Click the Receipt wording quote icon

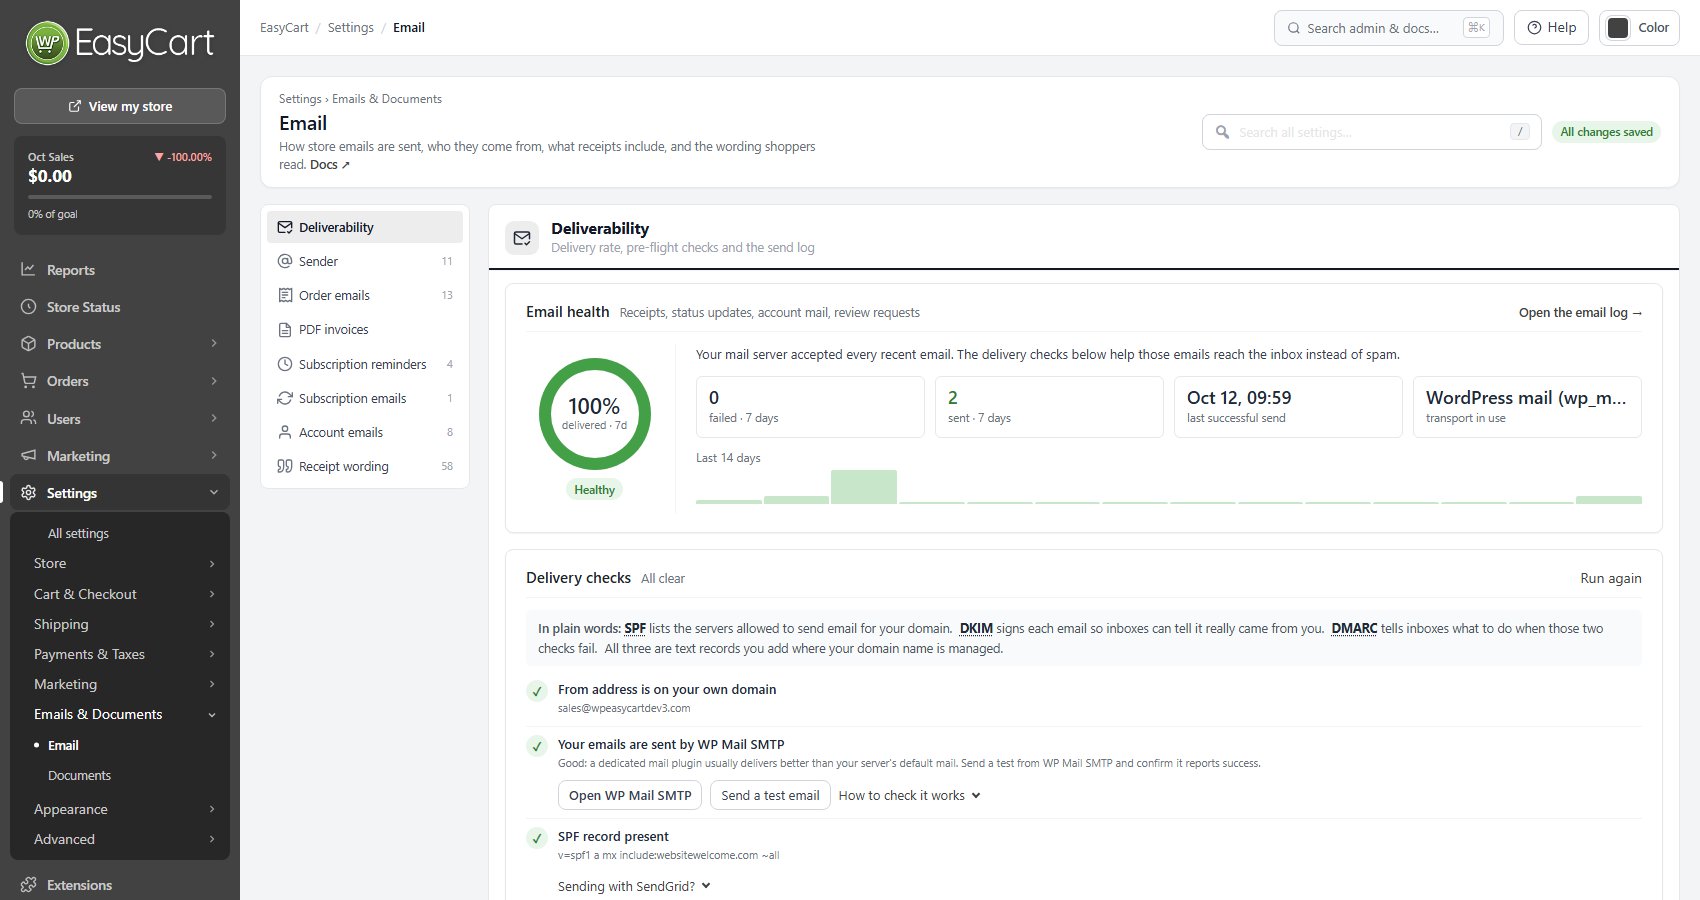click(285, 466)
